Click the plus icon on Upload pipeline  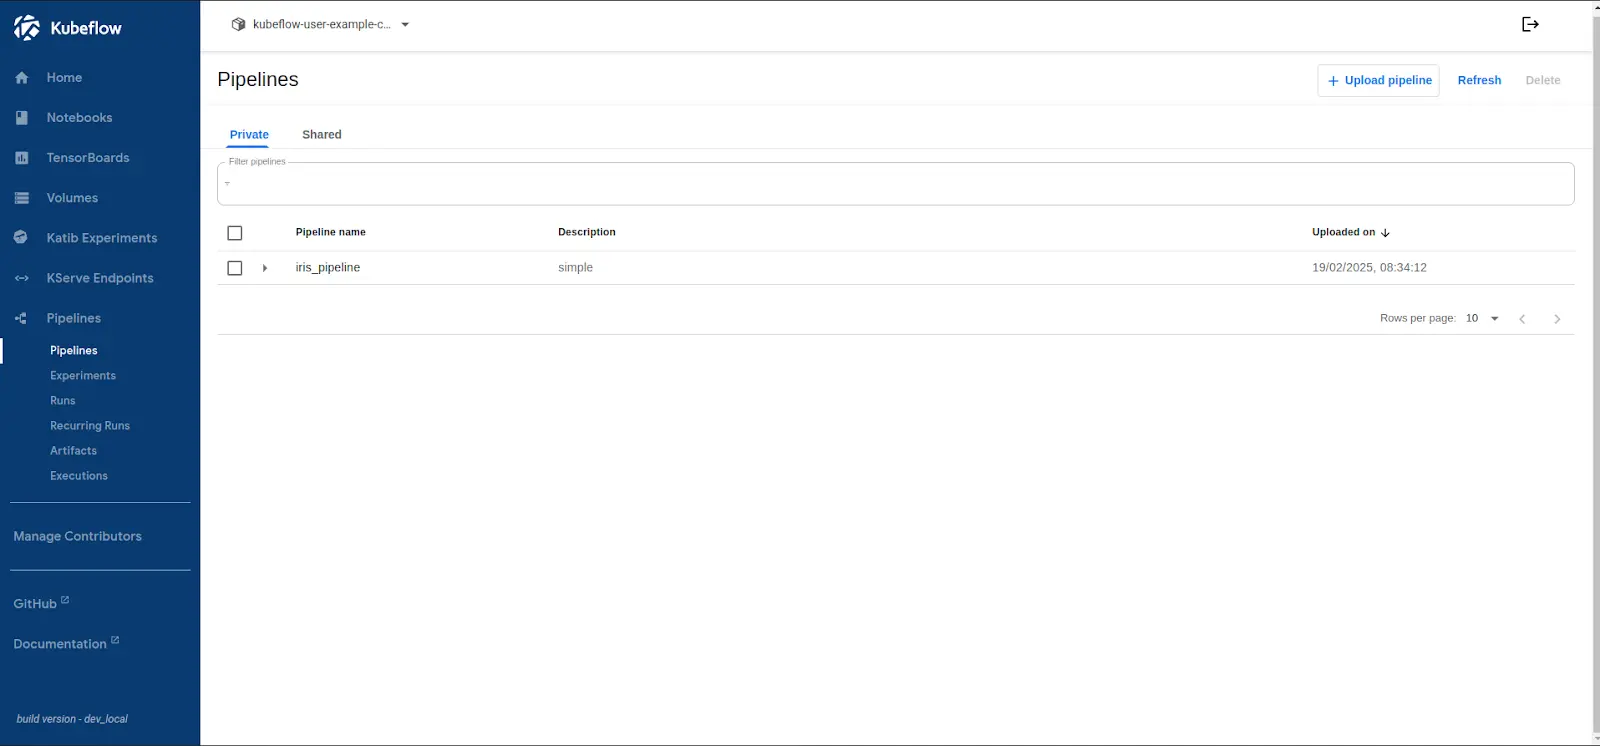1333,81
